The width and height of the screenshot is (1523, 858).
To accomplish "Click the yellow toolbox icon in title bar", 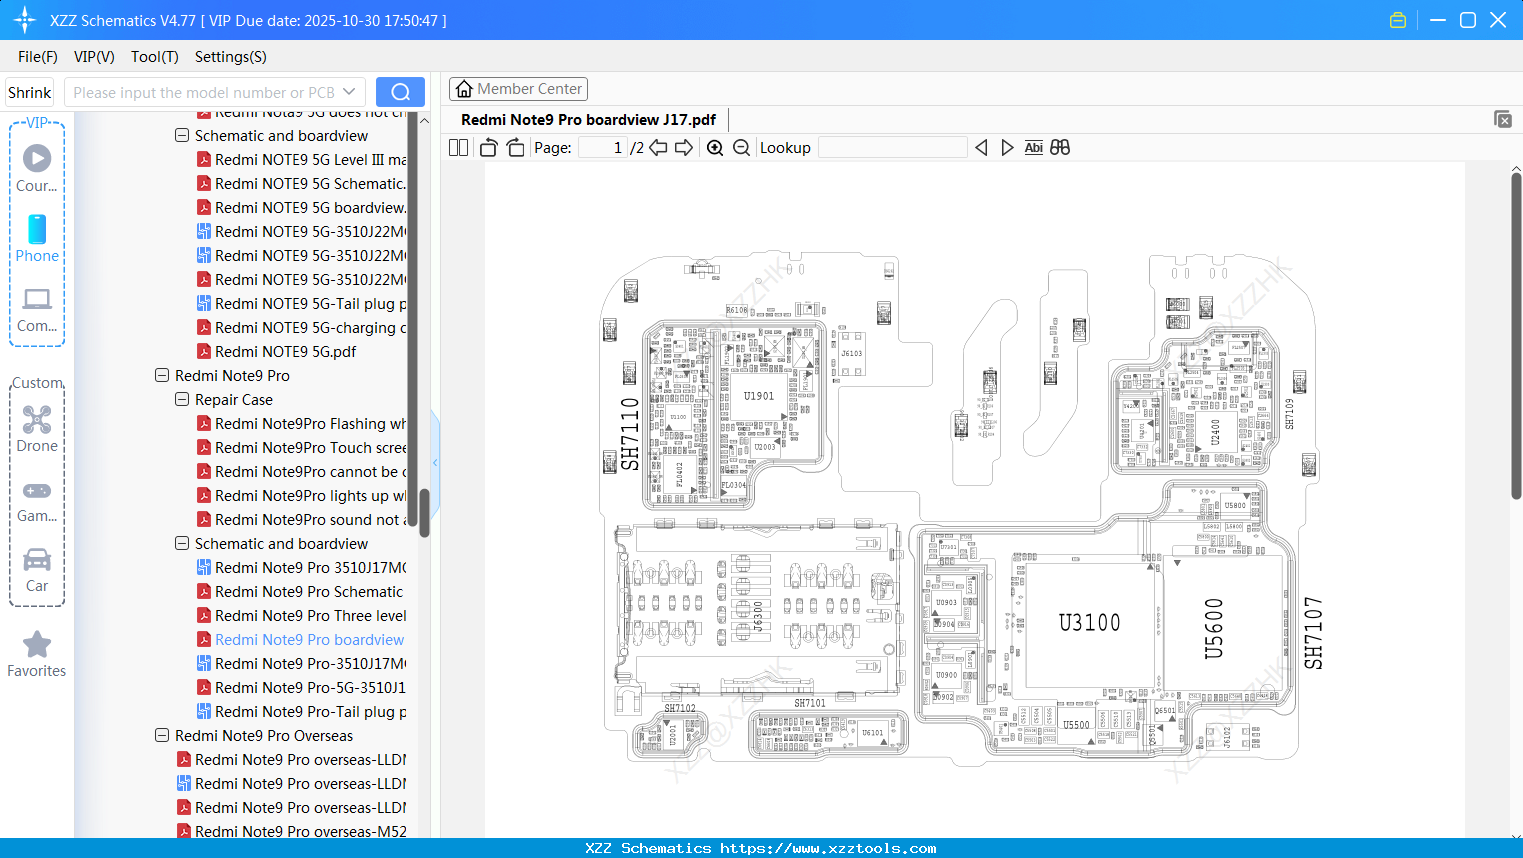I will click(1398, 20).
